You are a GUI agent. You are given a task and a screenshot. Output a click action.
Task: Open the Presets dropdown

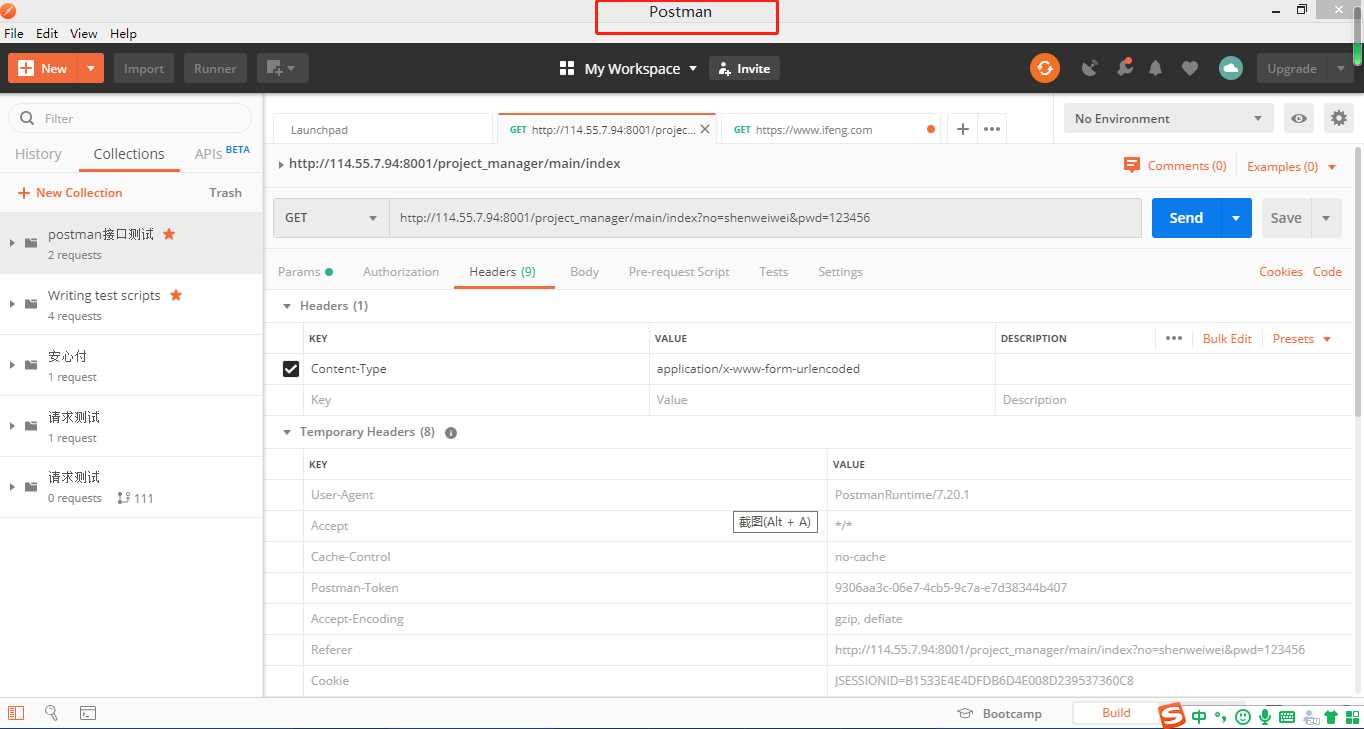[1302, 338]
